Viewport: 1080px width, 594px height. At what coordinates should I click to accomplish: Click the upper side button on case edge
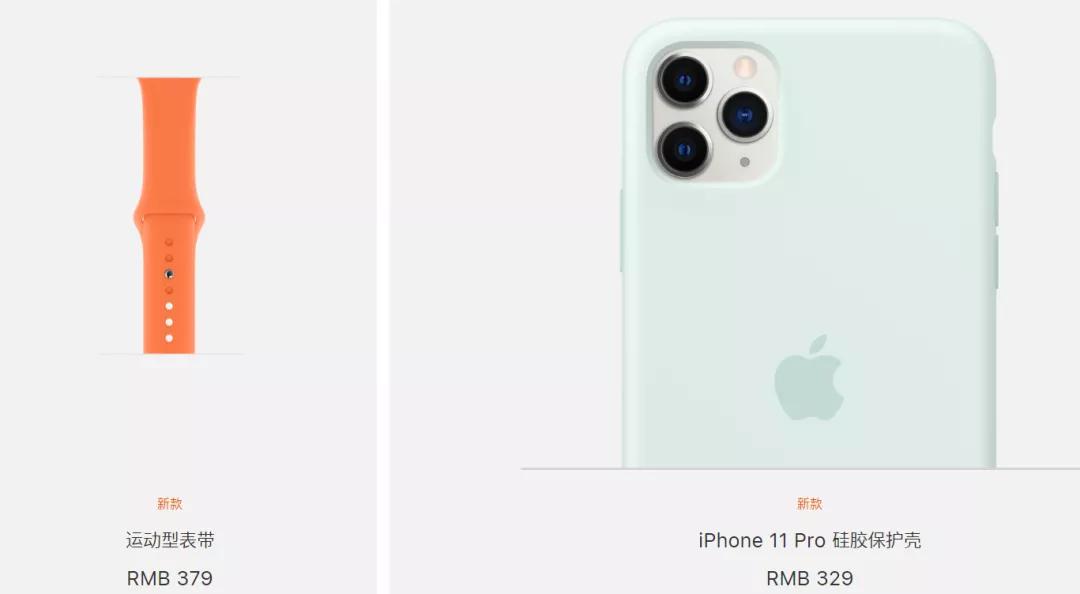click(x=996, y=198)
